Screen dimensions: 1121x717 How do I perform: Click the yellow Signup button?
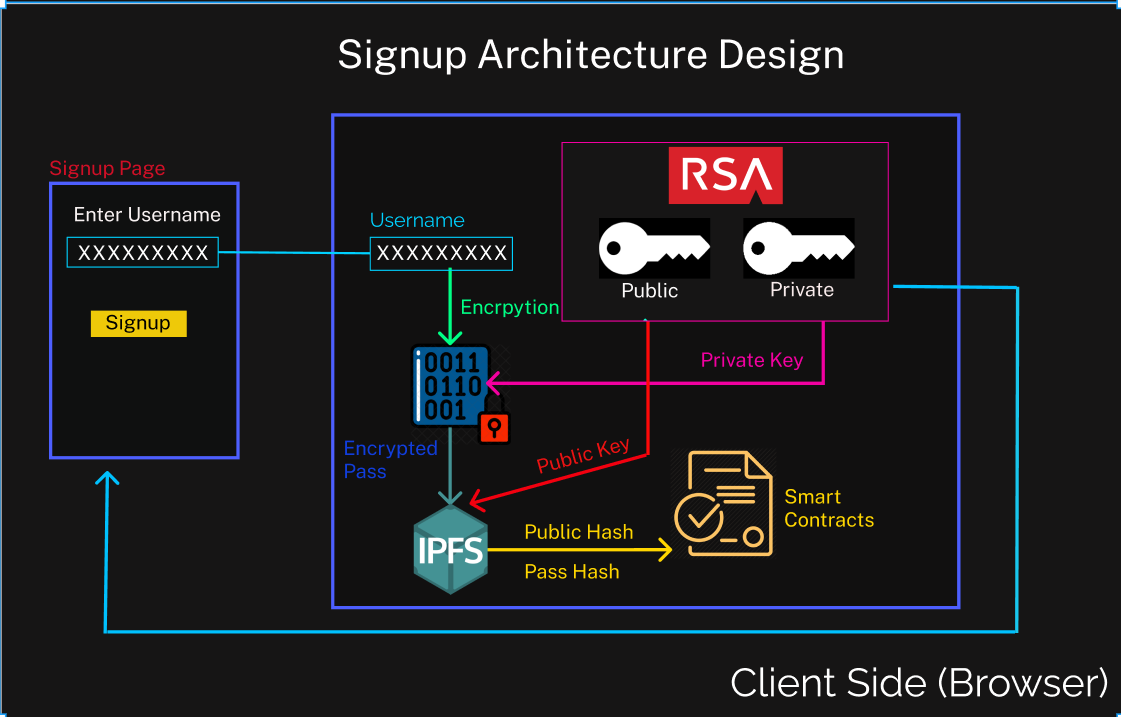pyautogui.click(x=139, y=323)
